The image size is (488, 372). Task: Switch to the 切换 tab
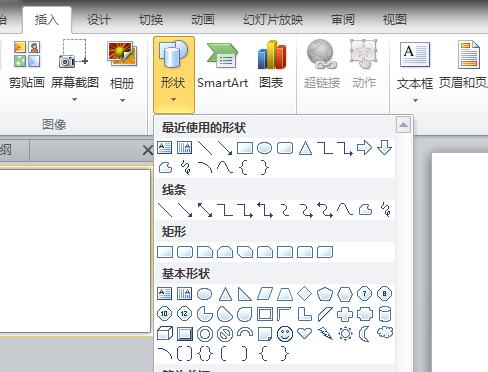pos(151,19)
